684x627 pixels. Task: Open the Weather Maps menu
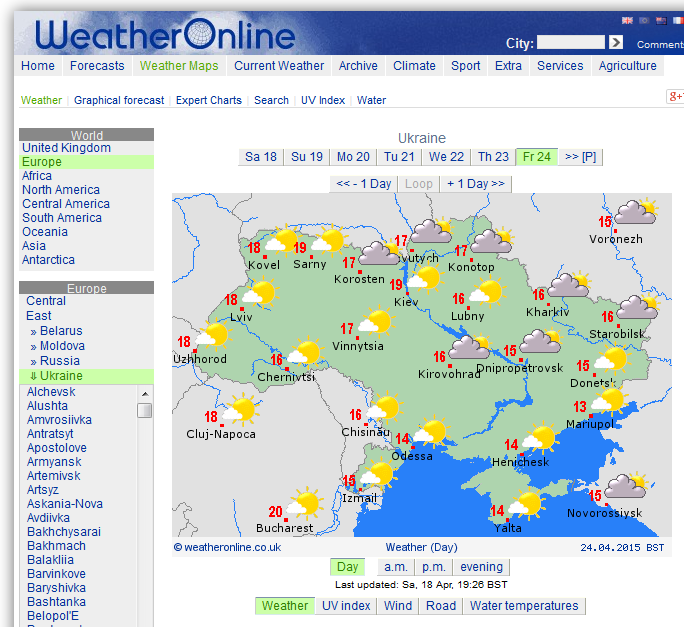coord(179,66)
